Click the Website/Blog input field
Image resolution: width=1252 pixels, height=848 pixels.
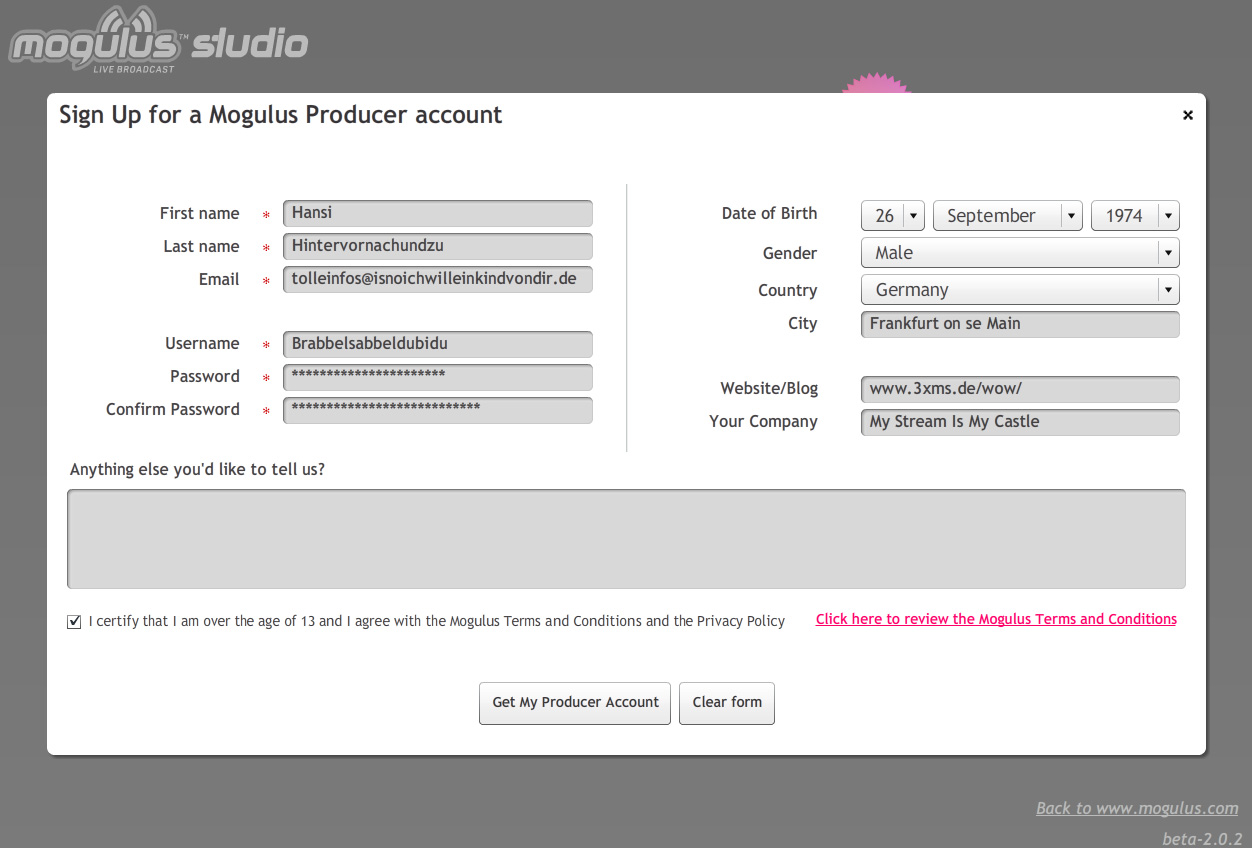point(1020,389)
